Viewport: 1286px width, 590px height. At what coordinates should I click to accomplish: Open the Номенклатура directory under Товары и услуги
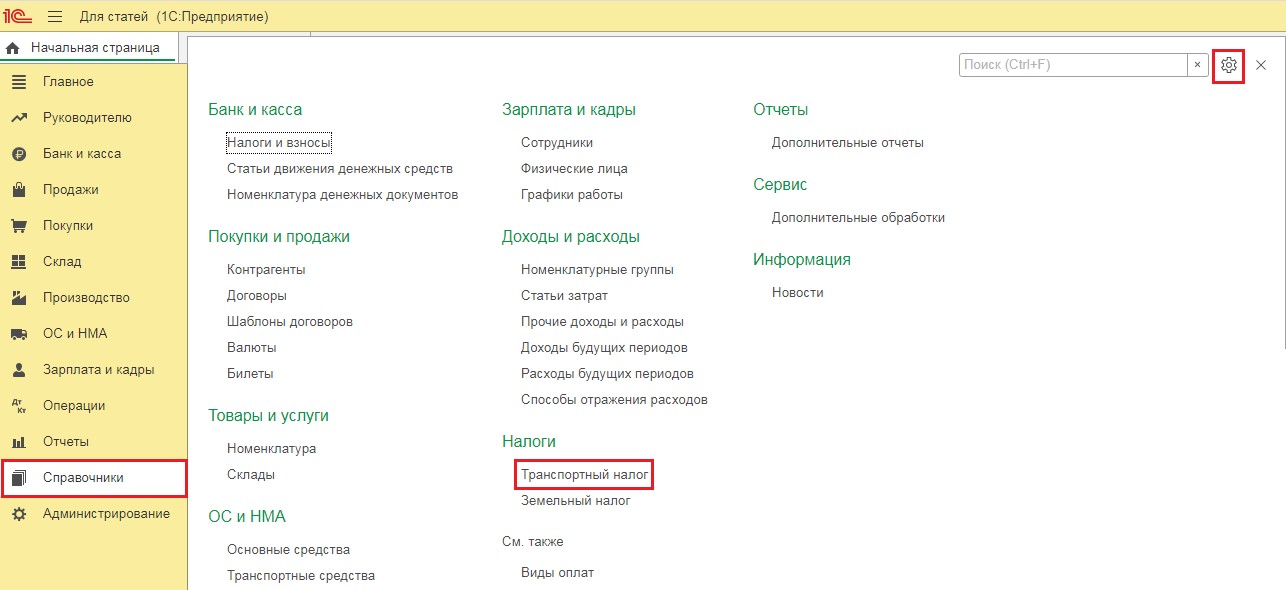click(272, 449)
